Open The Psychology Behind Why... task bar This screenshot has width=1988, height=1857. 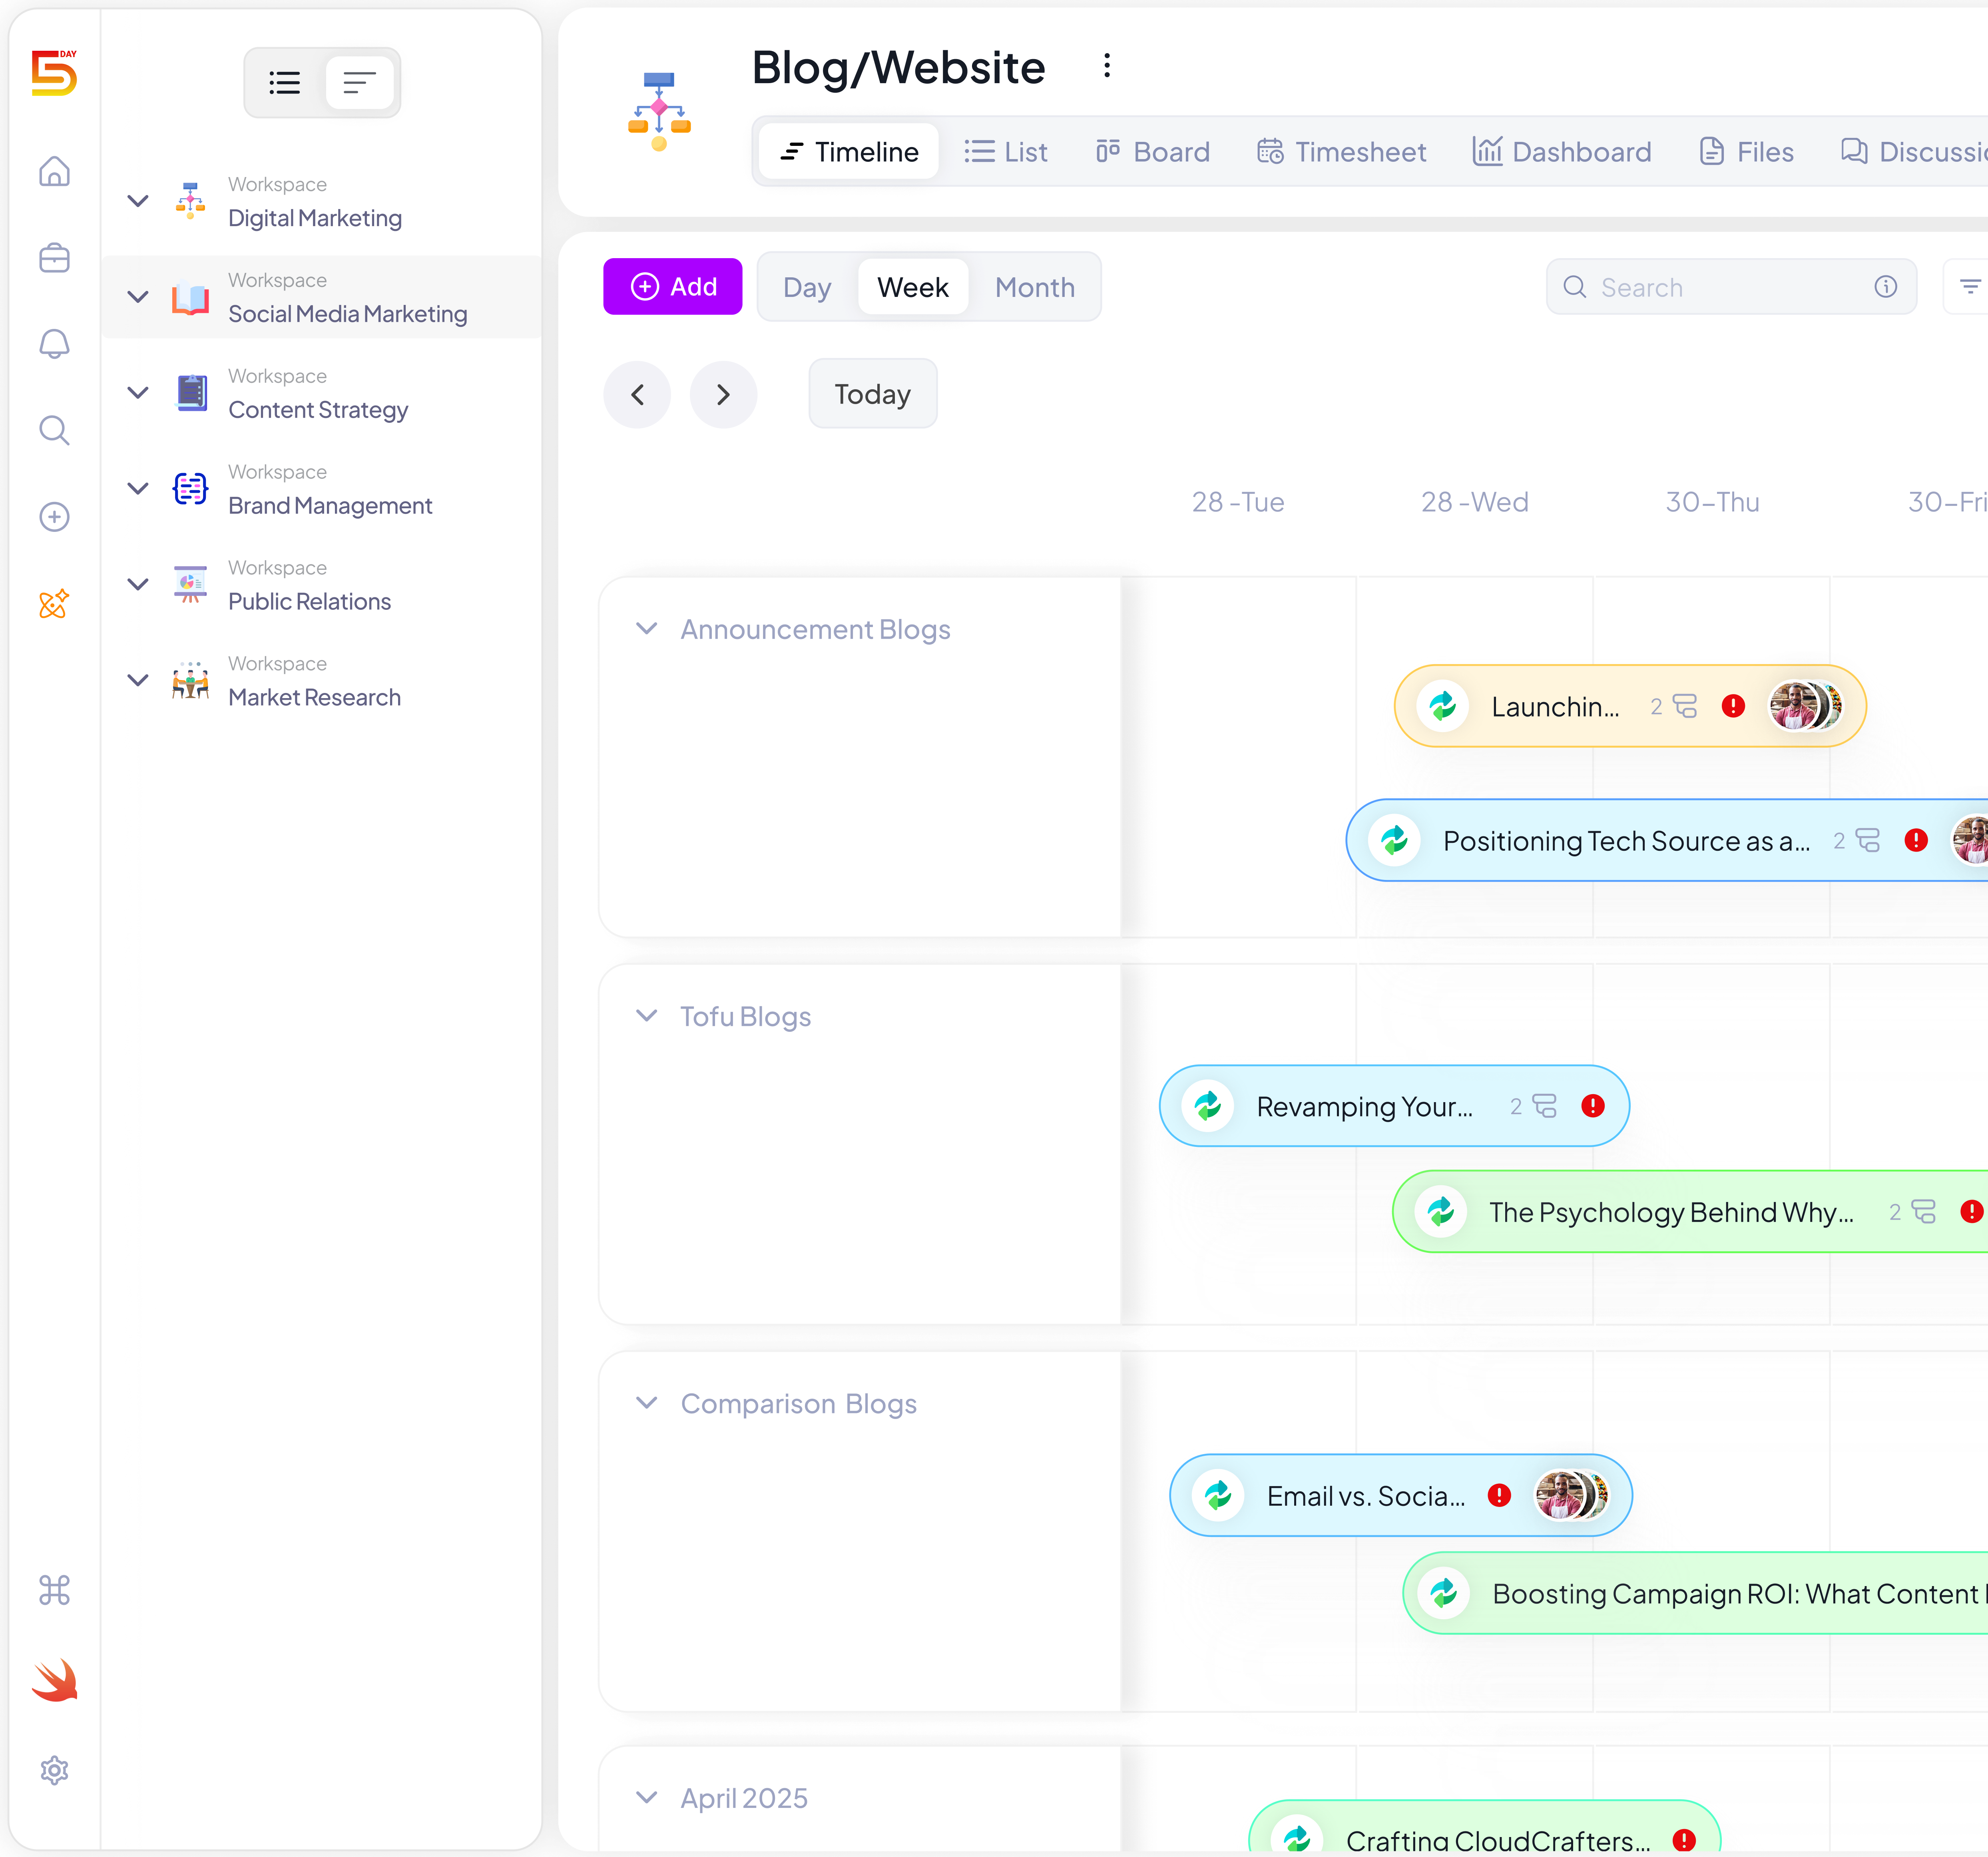[1690, 1212]
